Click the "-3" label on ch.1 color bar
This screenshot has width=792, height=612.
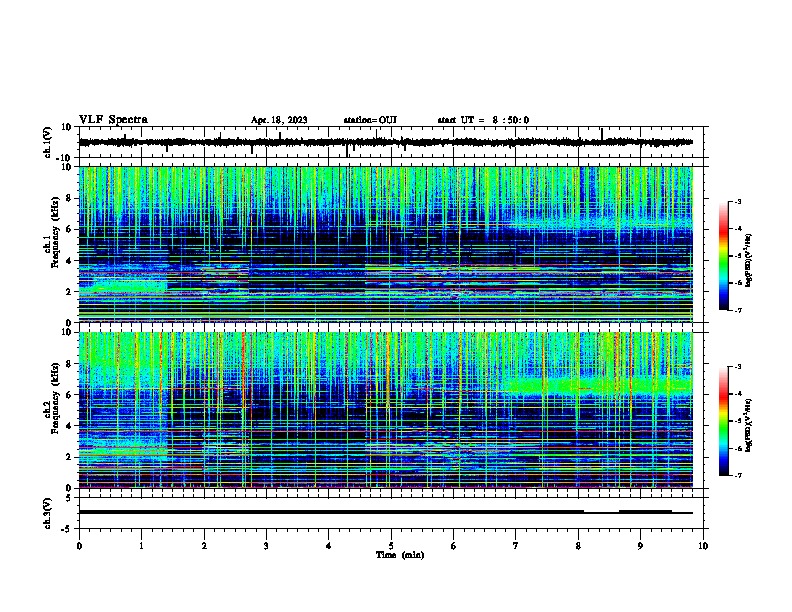coord(737,201)
